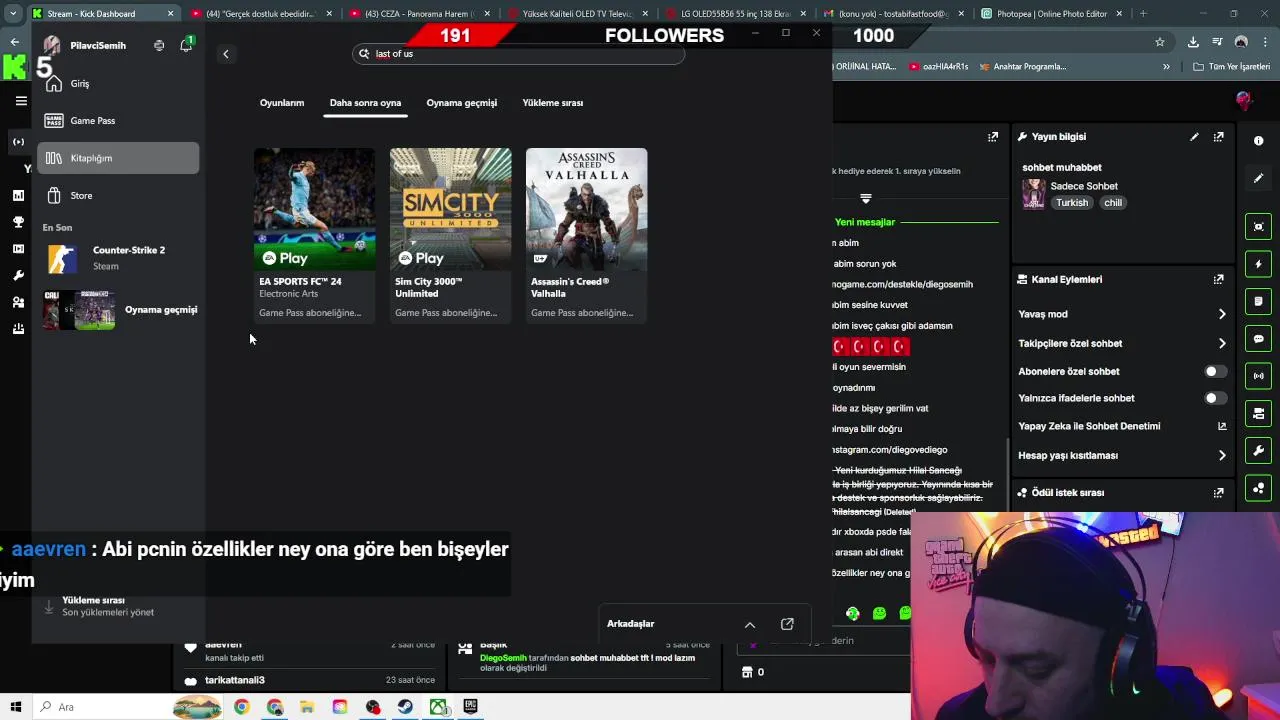
Task: Open Counter-Strike 2 in recent list
Action: 118,258
